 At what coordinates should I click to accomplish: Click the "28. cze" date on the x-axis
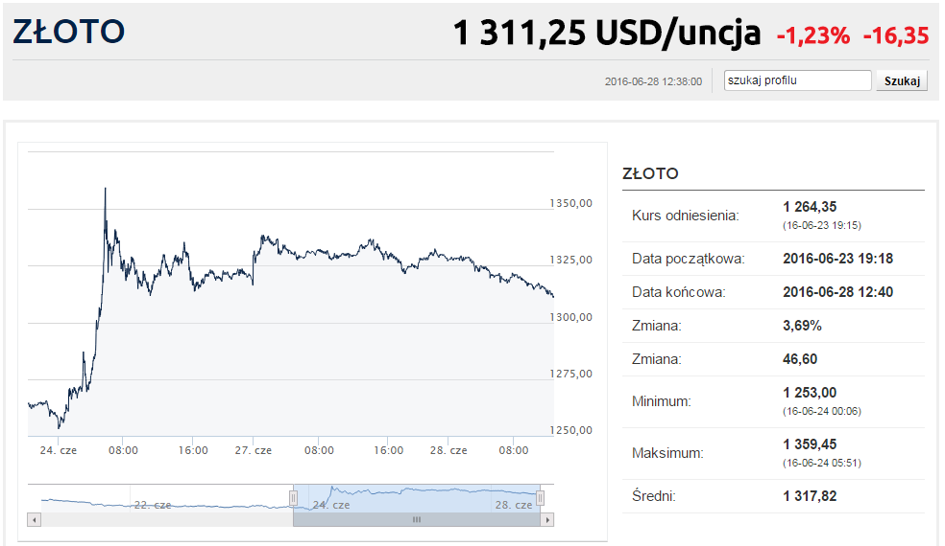[x=448, y=450]
